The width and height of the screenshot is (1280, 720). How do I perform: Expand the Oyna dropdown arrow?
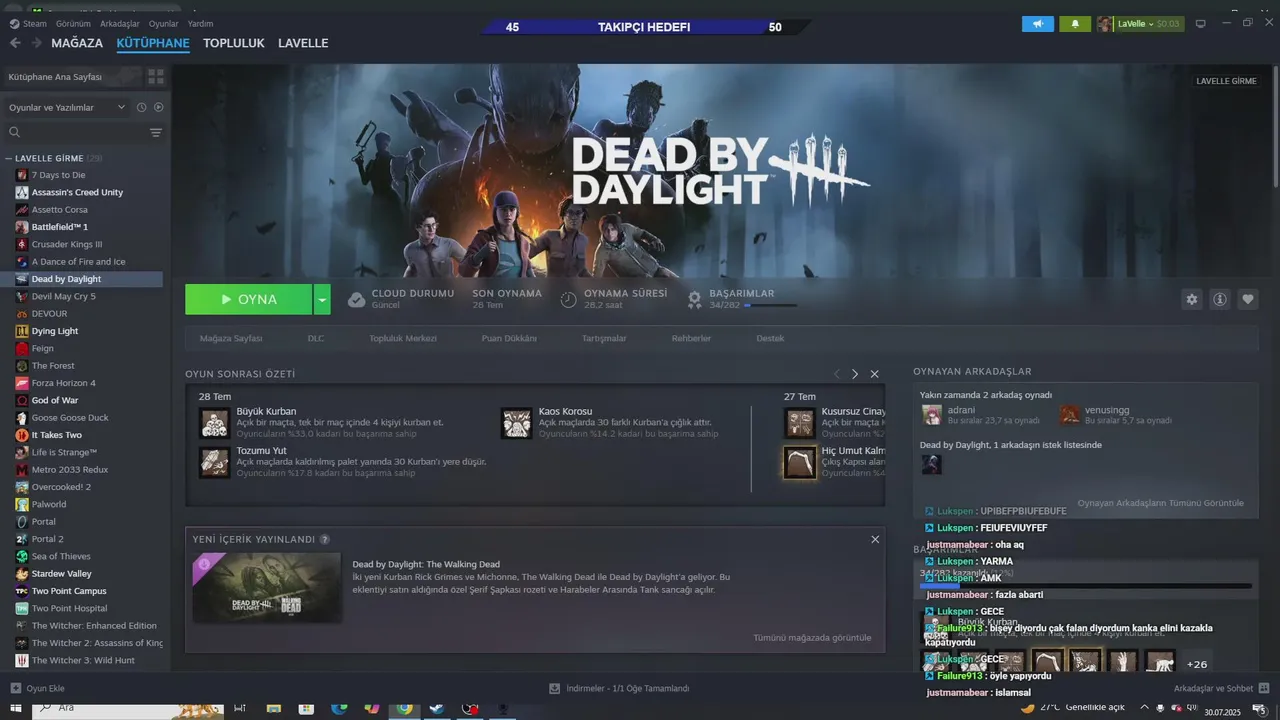click(321, 299)
